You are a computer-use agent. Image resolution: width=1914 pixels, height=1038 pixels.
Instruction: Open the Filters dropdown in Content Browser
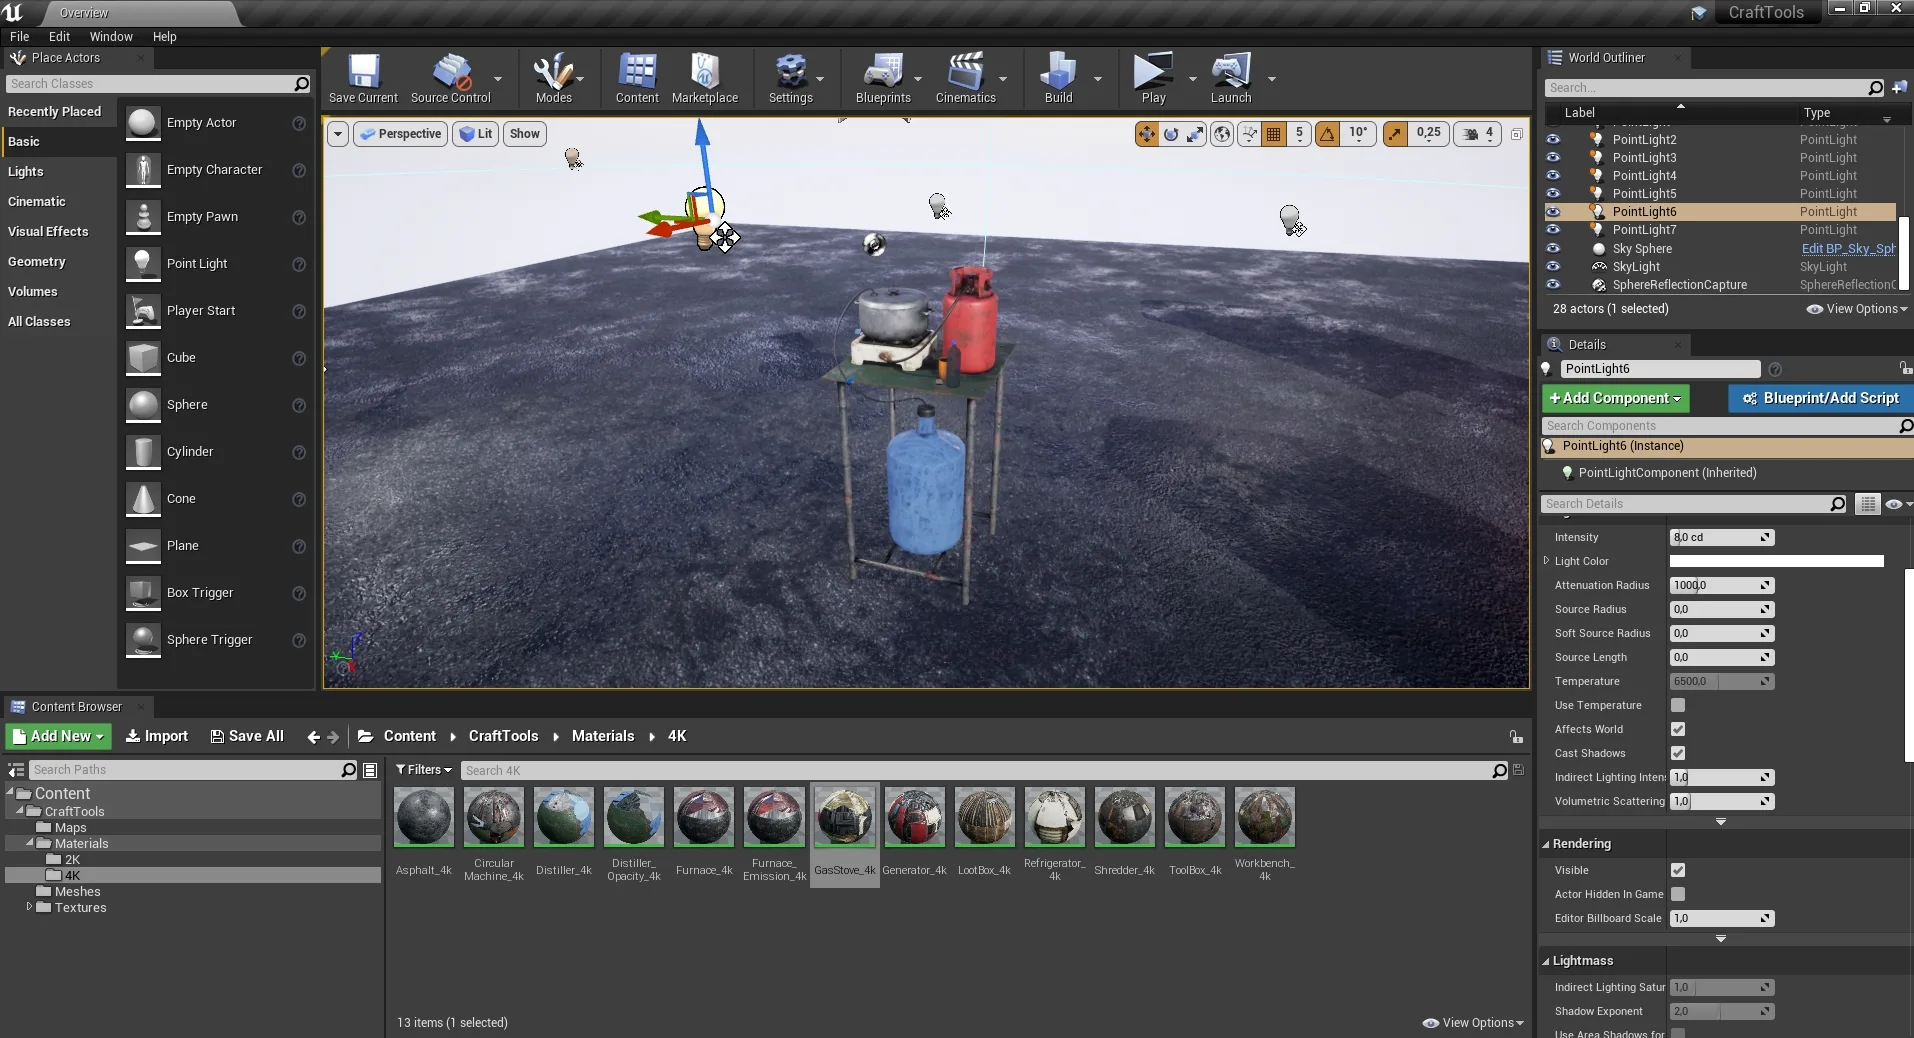[424, 770]
